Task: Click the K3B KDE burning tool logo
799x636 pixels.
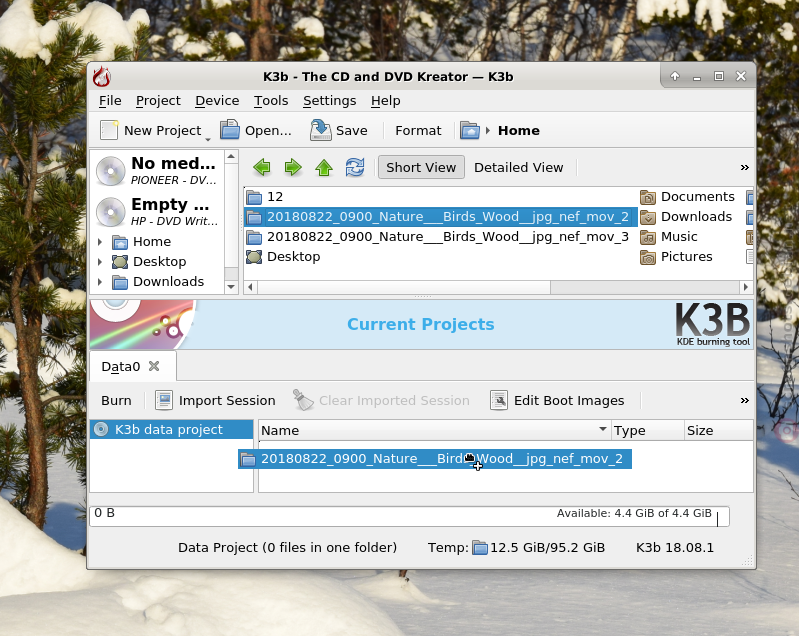Action: point(713,324)
